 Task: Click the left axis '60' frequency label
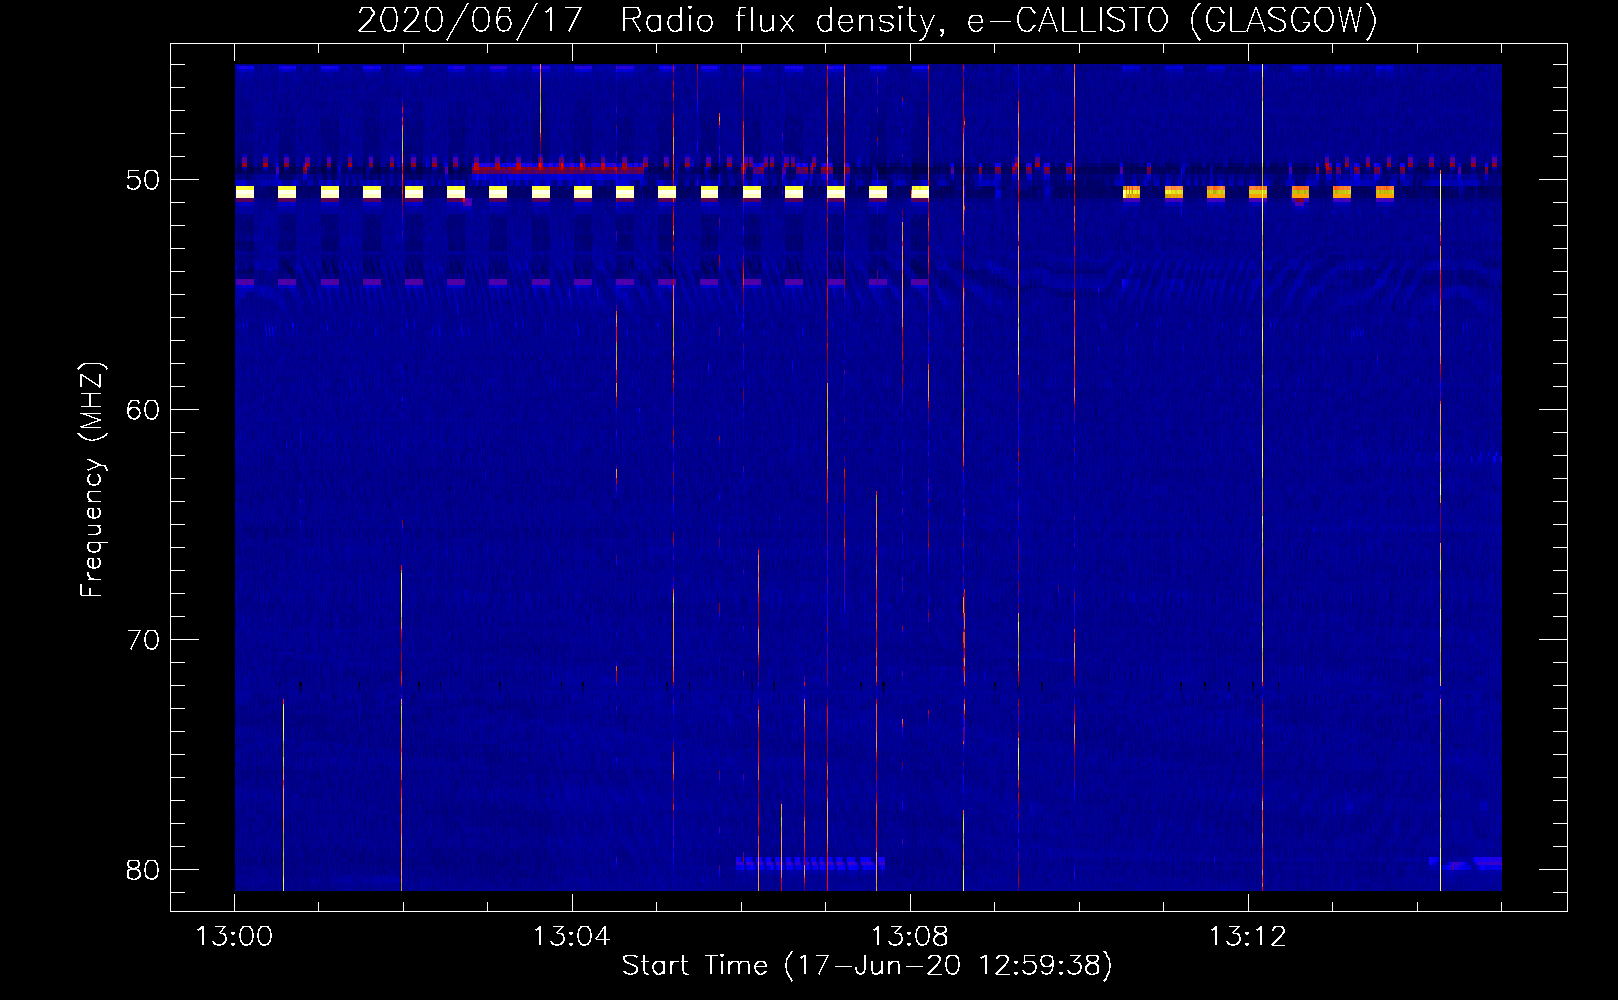[x=143, y=410]
